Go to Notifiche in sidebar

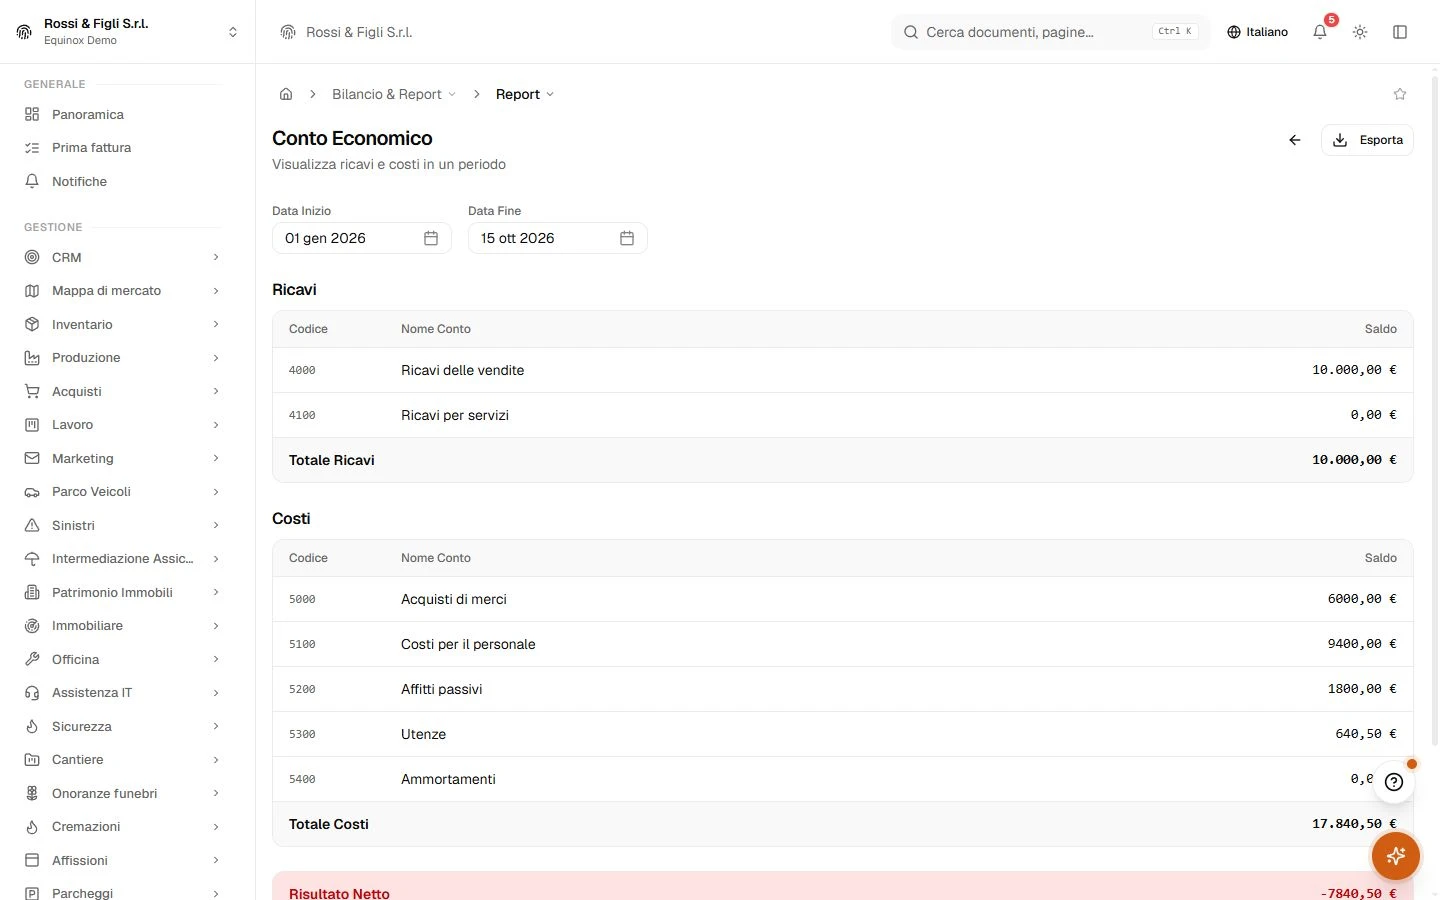point(123,181)
